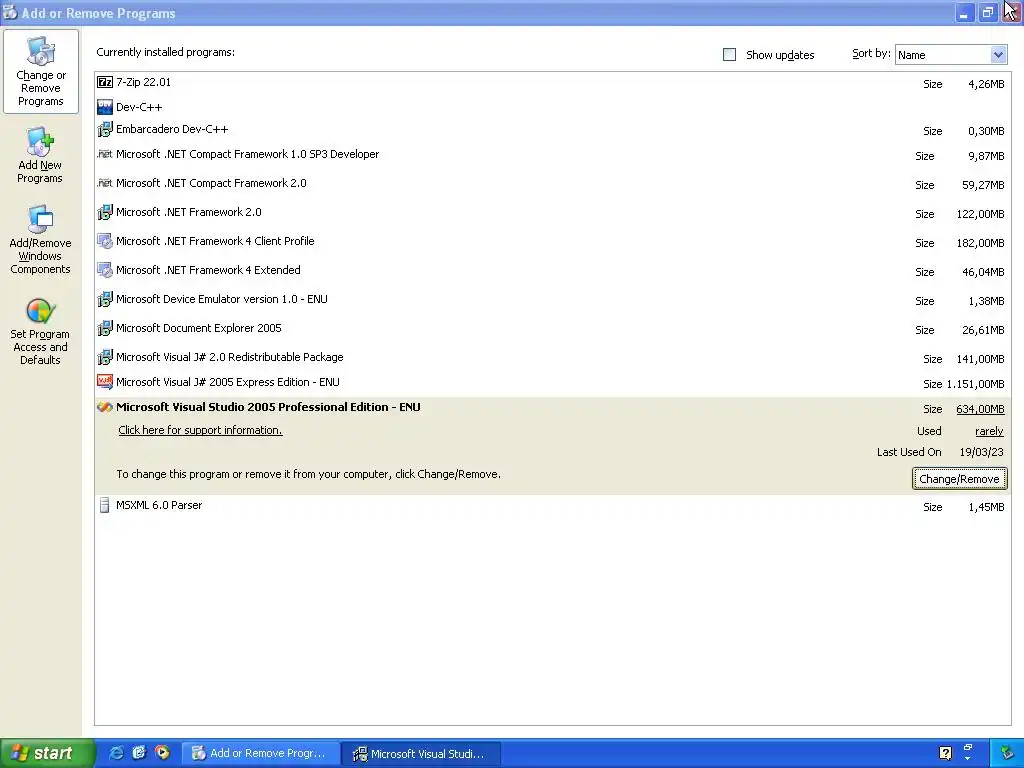Switch to Add or Remove Programs taskbar button

pyautogui.click(x=260, y=753)
